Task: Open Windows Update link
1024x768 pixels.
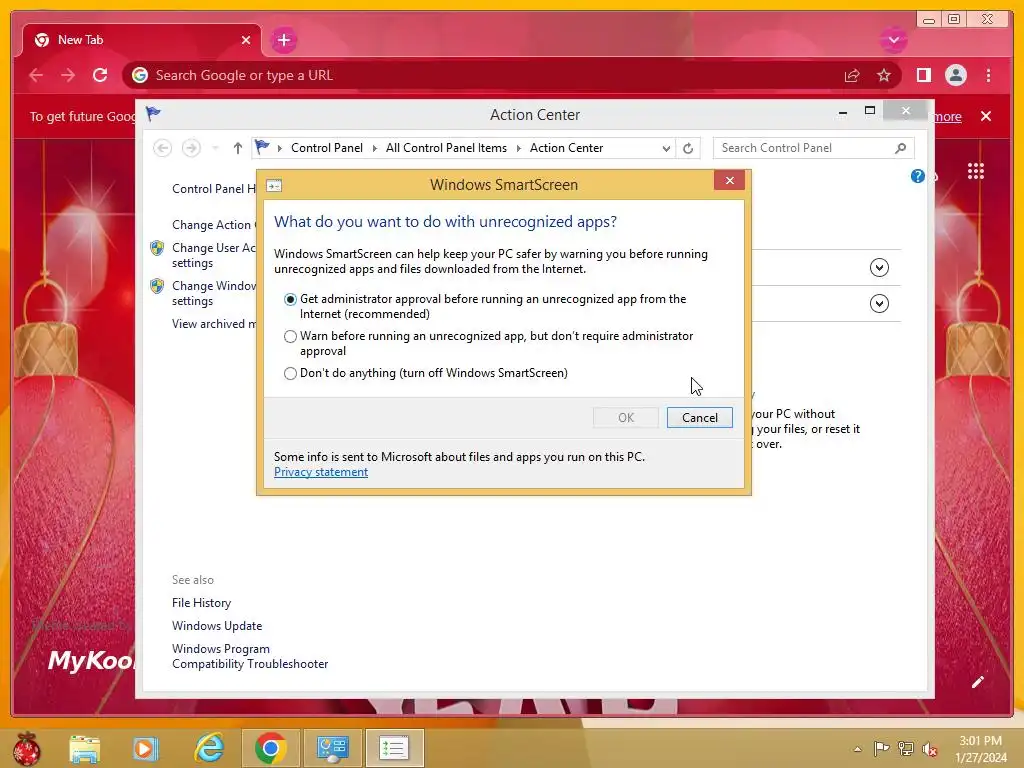Action: tap(217, 626)
